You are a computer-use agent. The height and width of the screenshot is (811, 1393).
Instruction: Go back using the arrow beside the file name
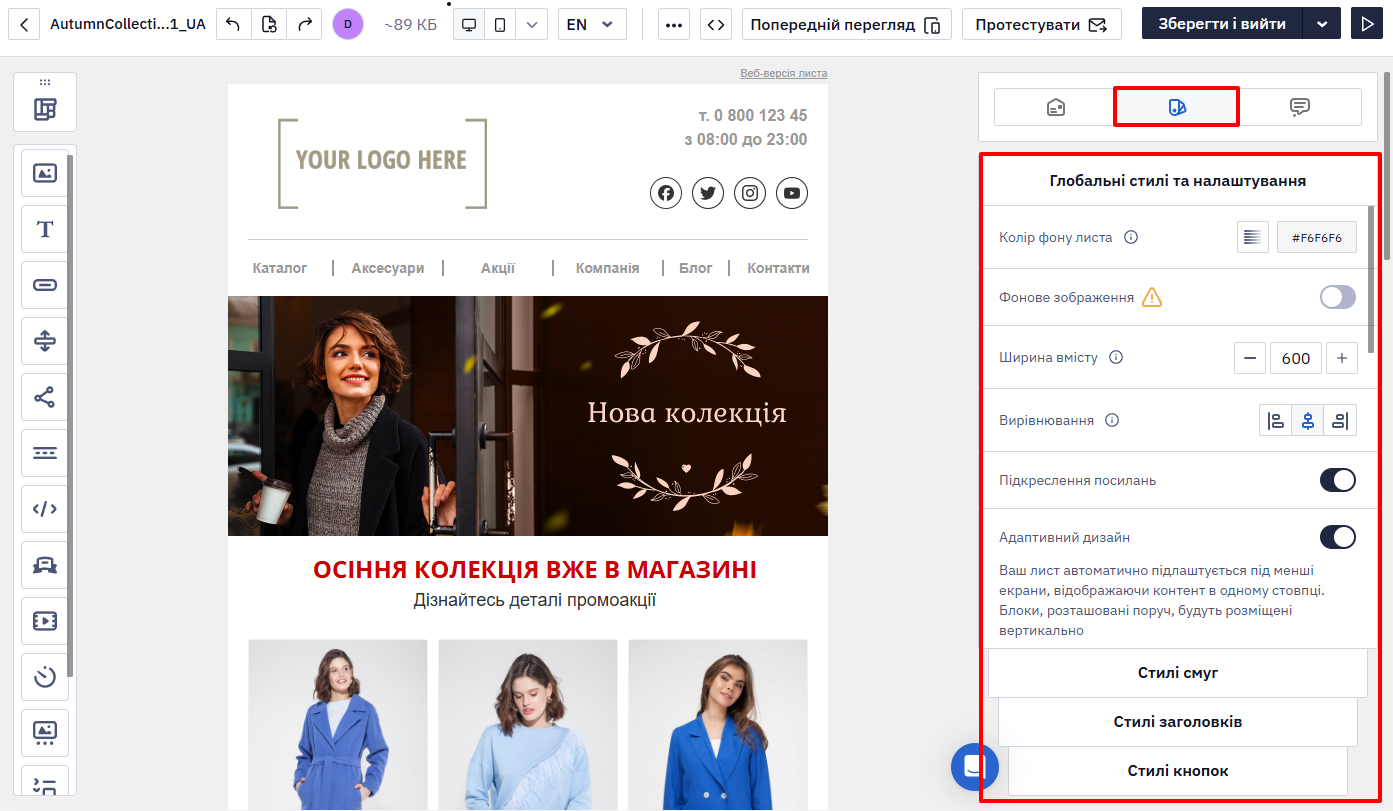tap(24, 24)
